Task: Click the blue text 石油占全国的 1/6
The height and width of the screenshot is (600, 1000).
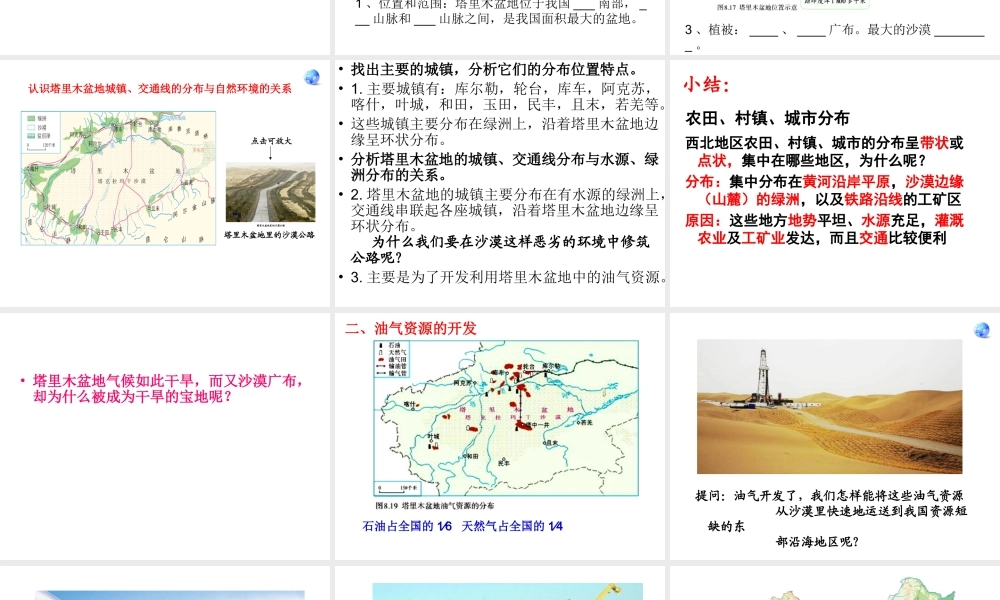Action: (x=407, y=526)
